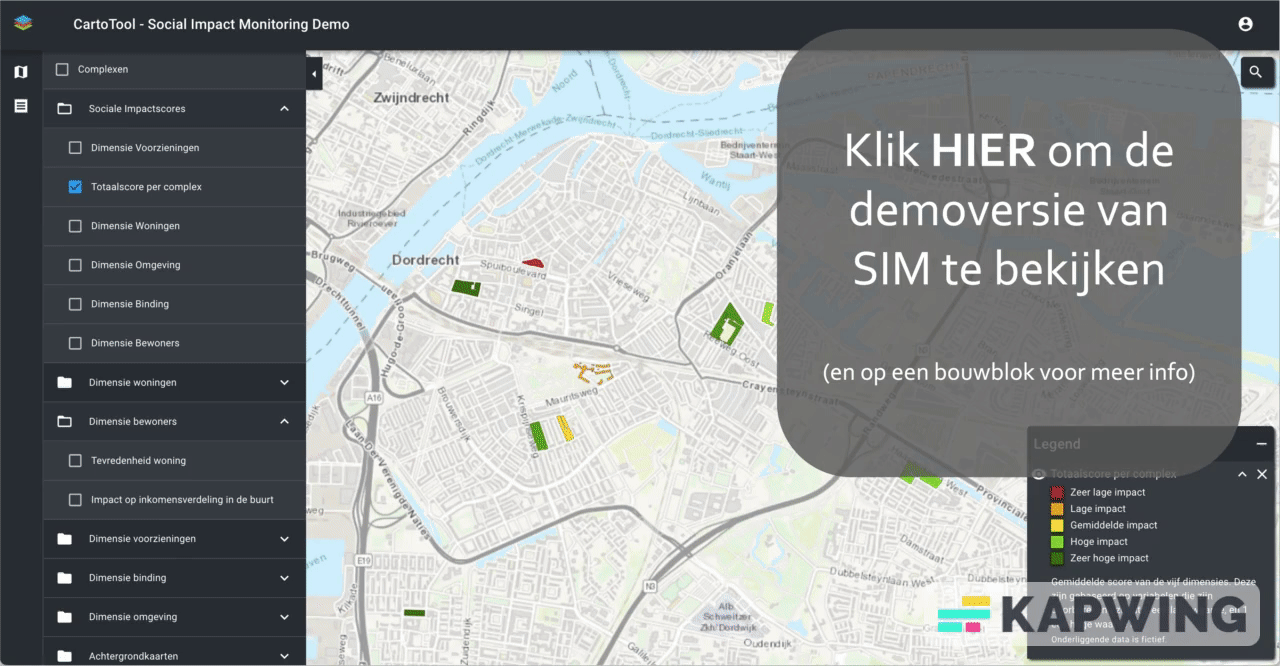Image resolution: width=1280 pixels, height=666 pixels.
Task: Open the user account menu icon
Action: (1245, 24)
